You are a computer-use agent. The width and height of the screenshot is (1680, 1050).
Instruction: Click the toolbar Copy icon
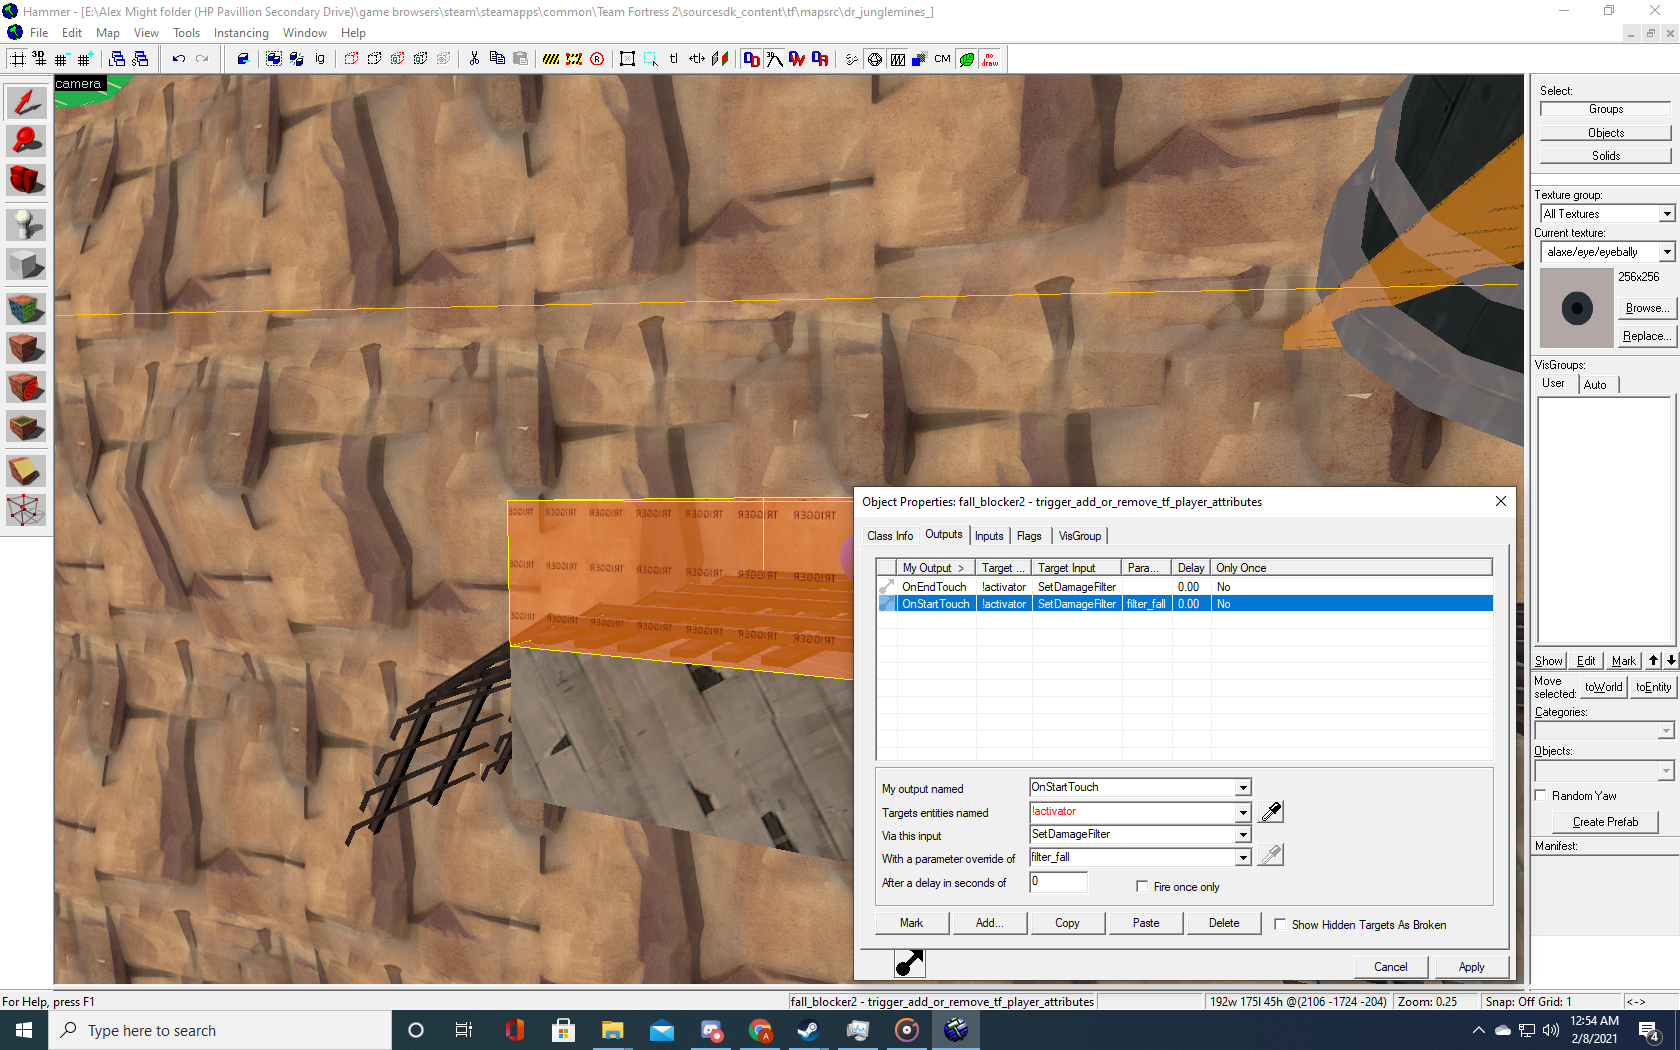click(497, 59)
